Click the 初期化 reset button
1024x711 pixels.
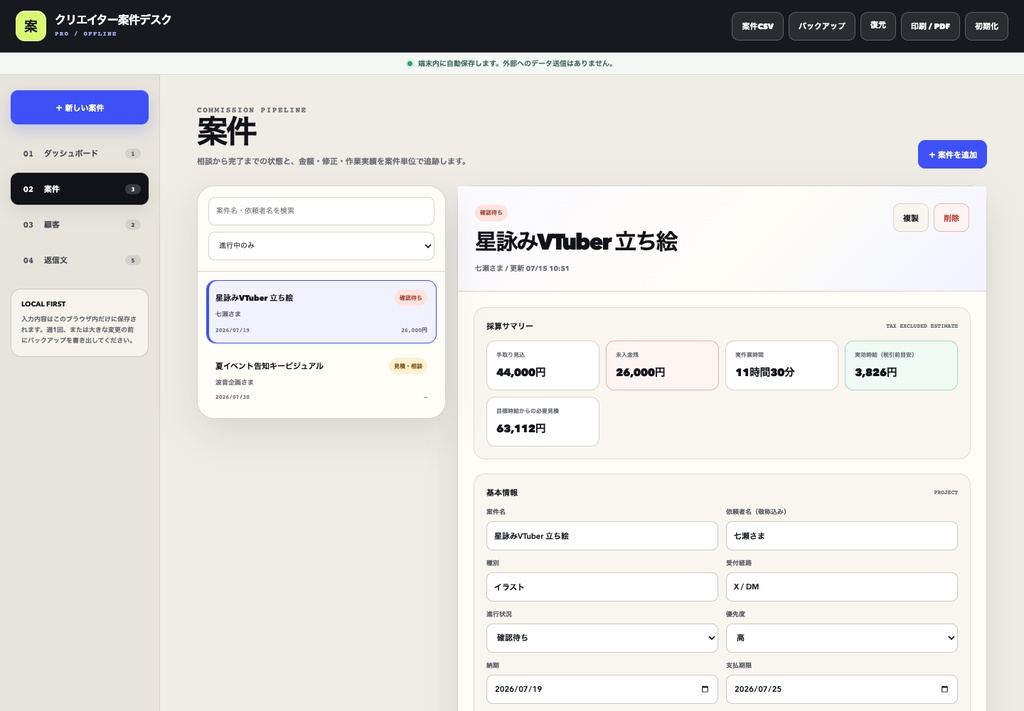click(986, 26)
